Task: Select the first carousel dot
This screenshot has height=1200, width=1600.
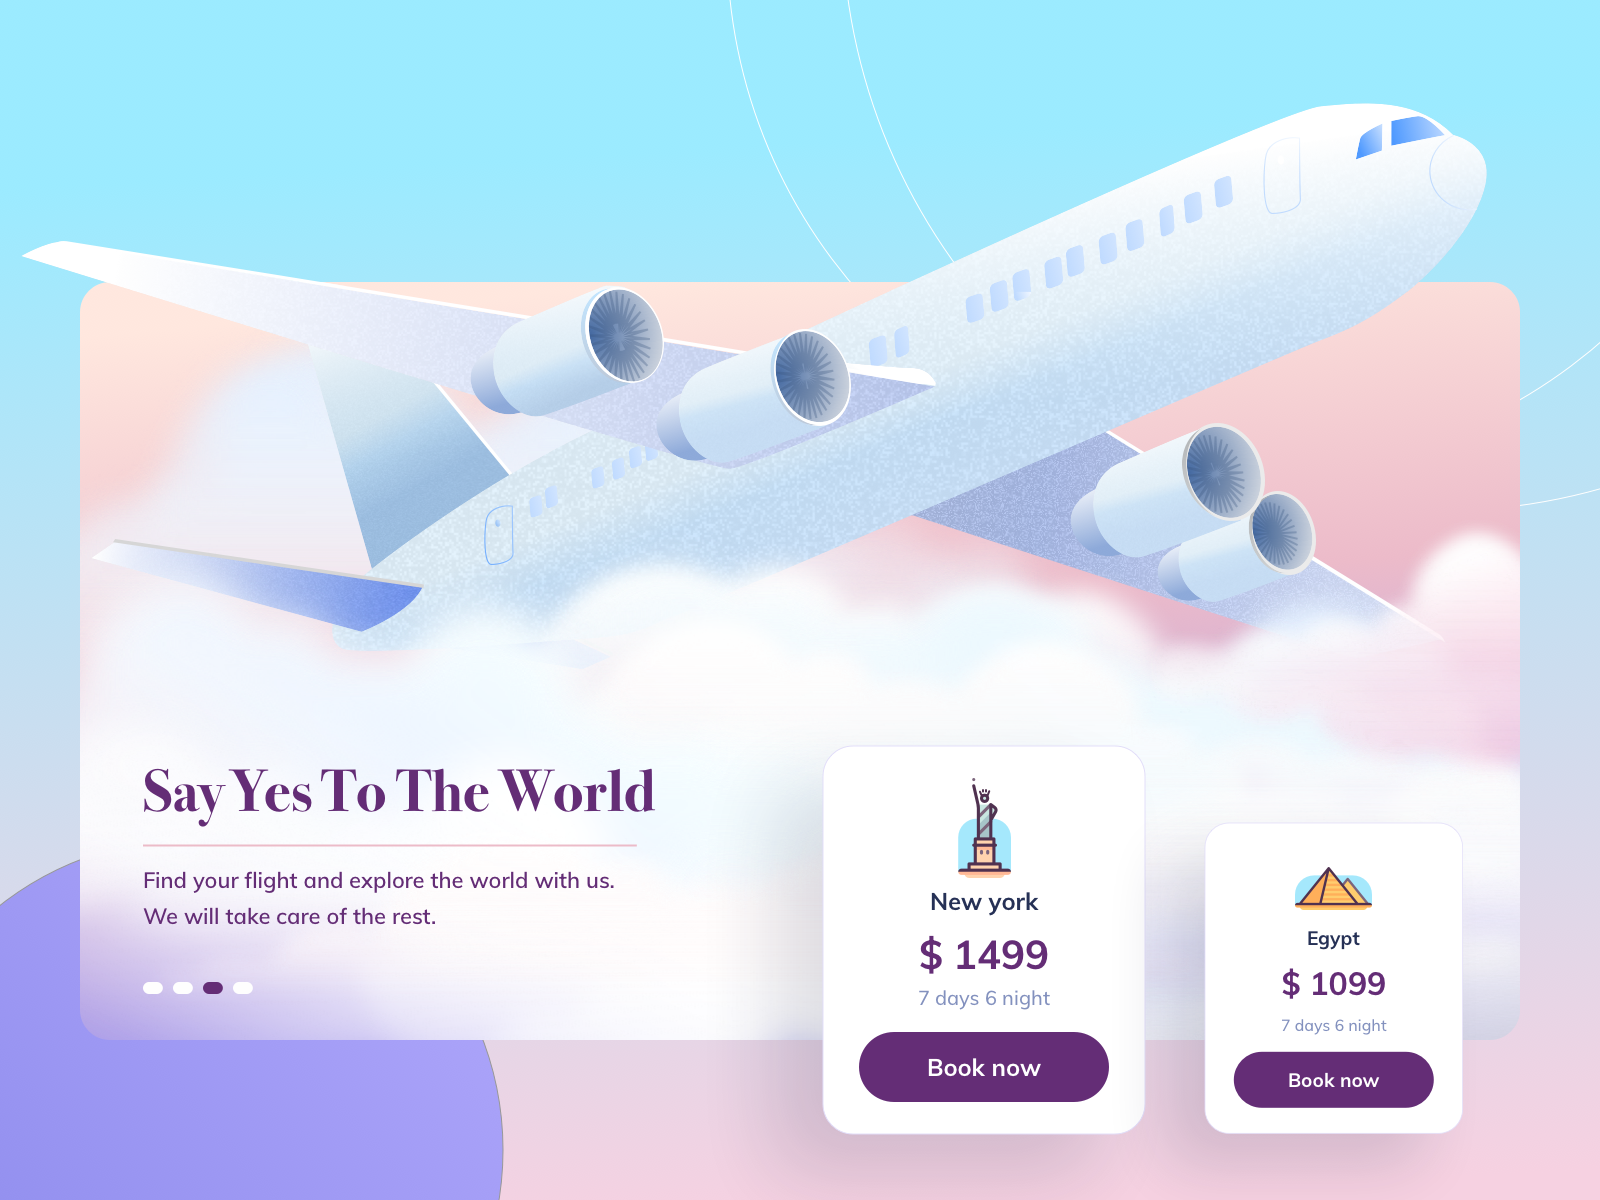Action: coord(153,988)
